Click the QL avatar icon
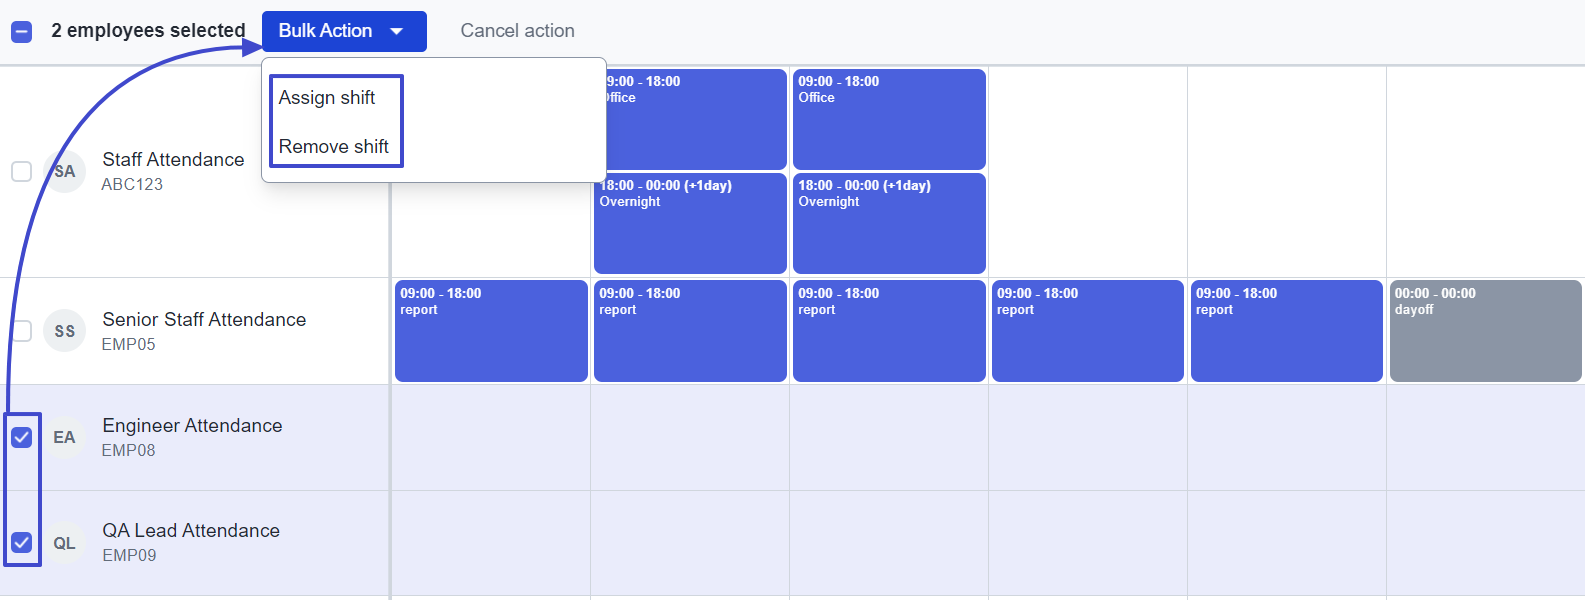The width and height of the screenshot is (1585, 600). click(65, 543)
